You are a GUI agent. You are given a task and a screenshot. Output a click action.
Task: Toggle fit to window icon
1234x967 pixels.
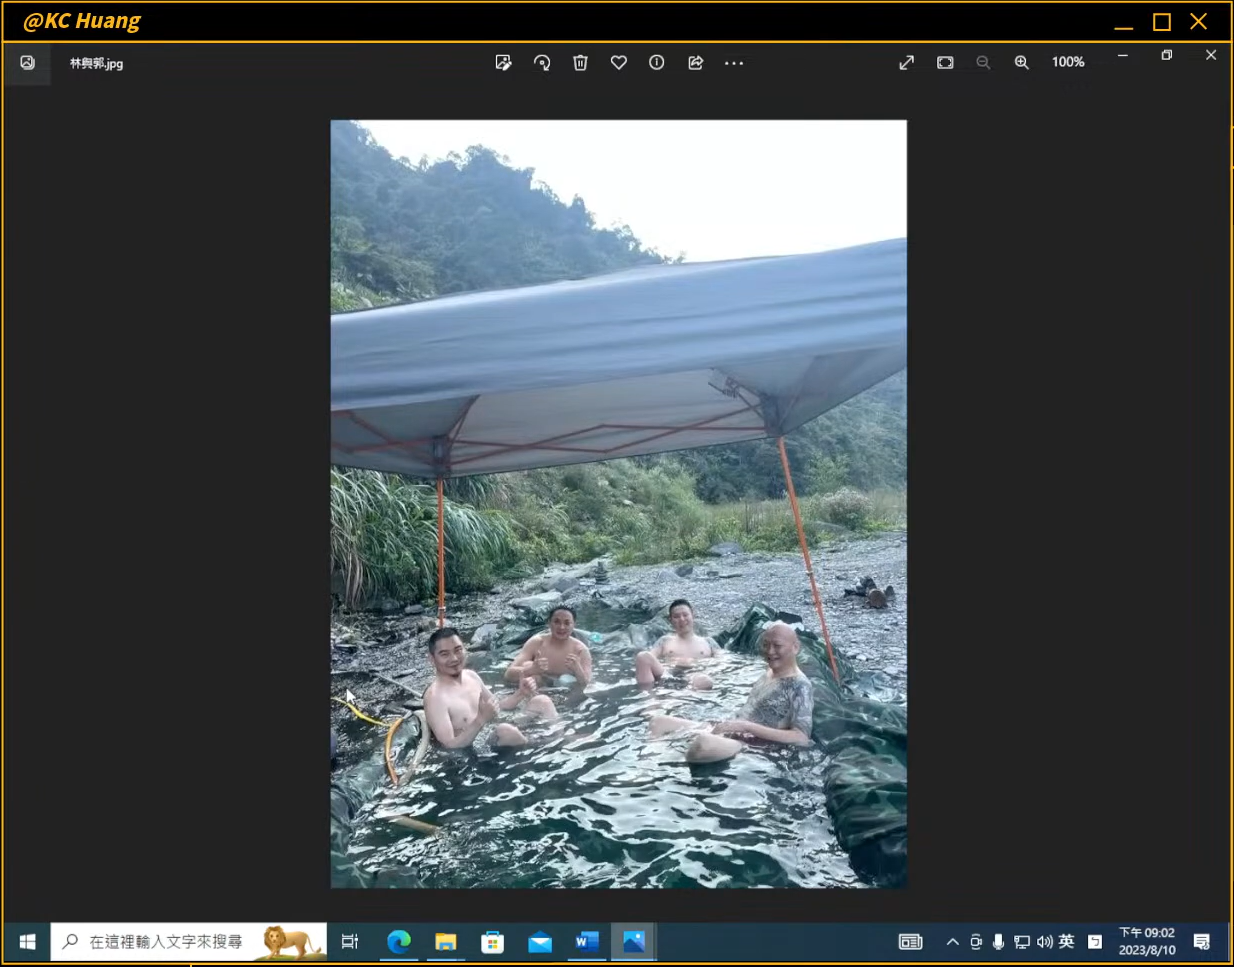click(x=945, y=63)
